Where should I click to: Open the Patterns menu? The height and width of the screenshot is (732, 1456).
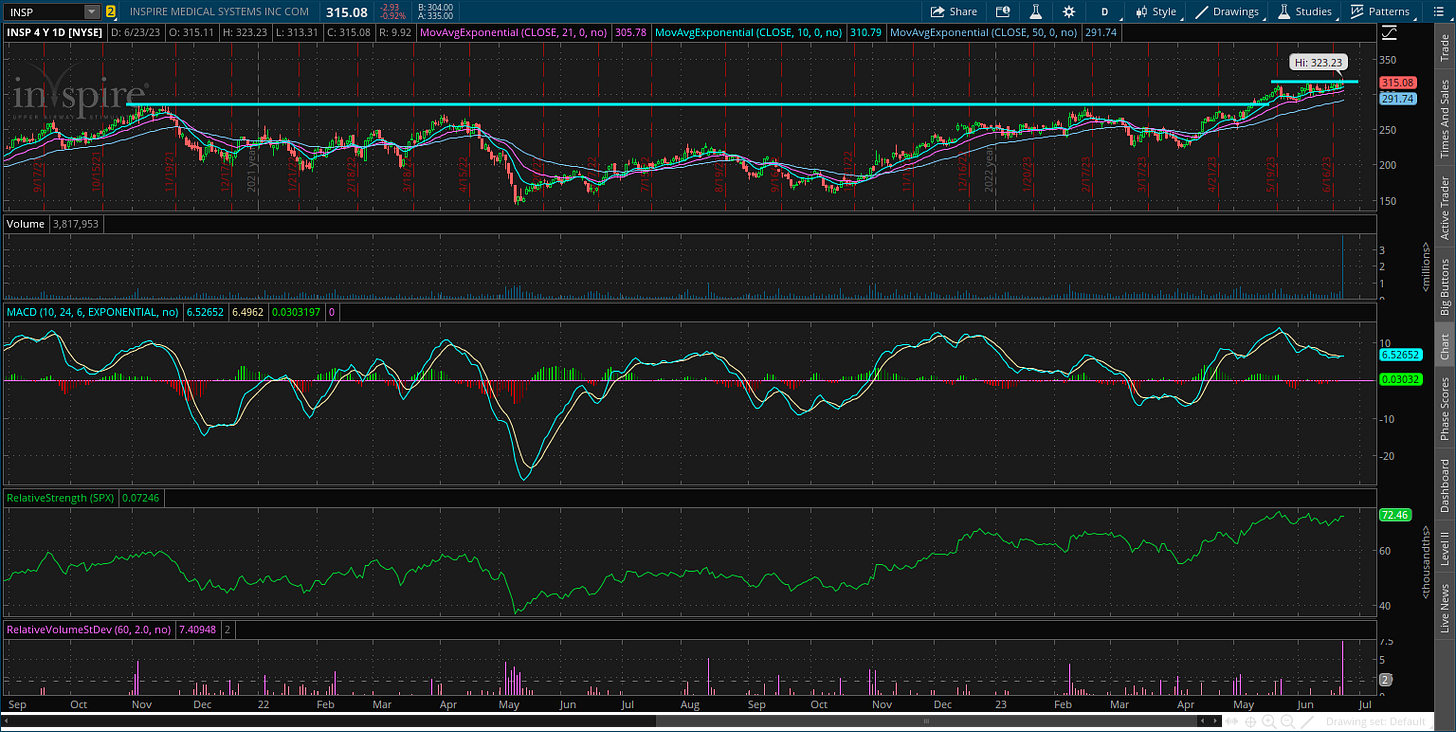[1380, 12]
